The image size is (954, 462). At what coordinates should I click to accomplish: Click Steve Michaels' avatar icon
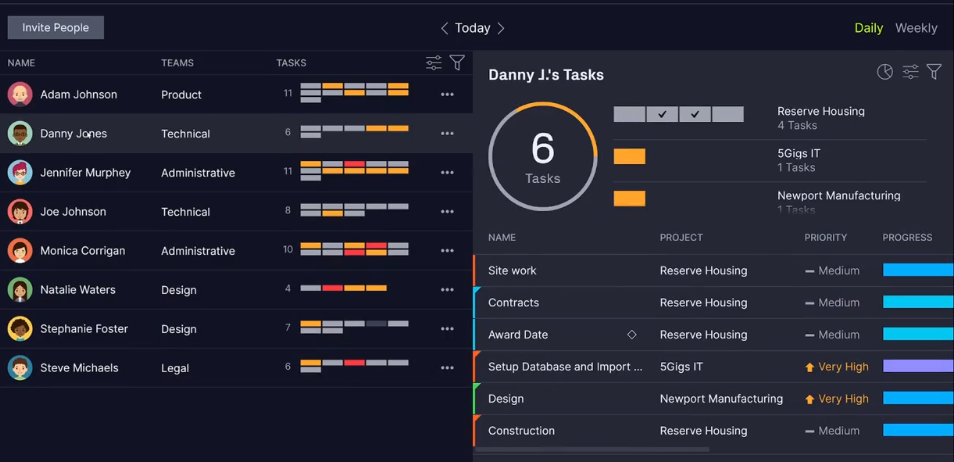pos(20,368)
